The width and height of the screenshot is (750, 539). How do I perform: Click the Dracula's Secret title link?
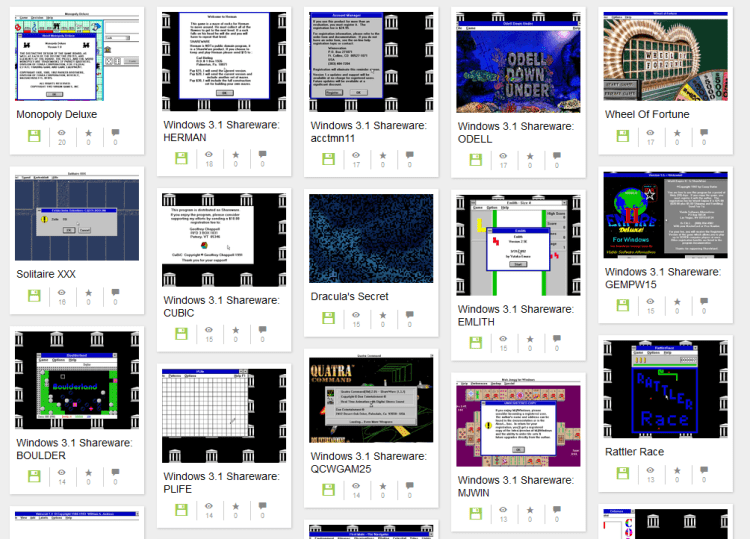click(x=350, y=297)
